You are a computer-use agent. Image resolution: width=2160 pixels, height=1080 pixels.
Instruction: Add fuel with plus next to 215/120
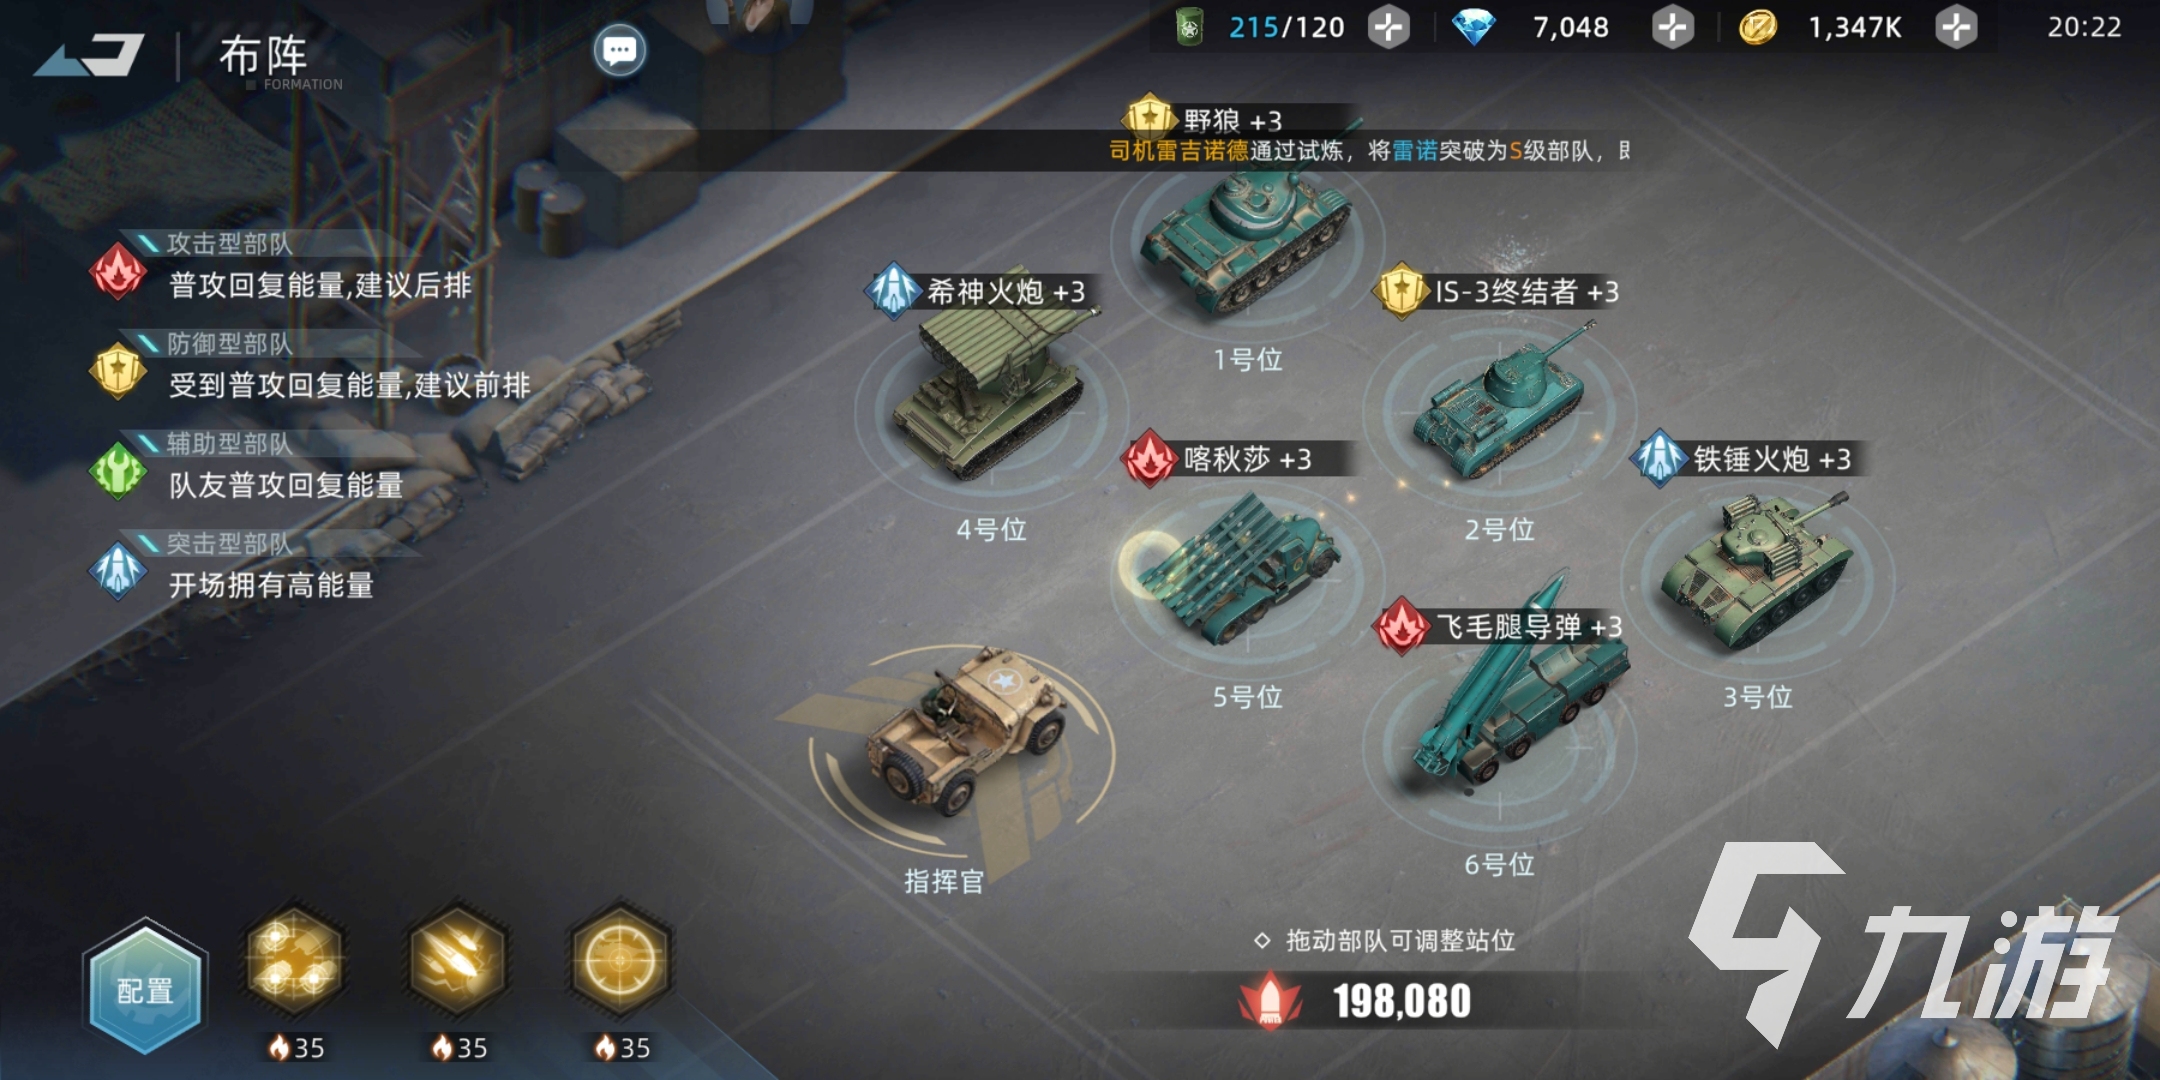(1388, 27)
